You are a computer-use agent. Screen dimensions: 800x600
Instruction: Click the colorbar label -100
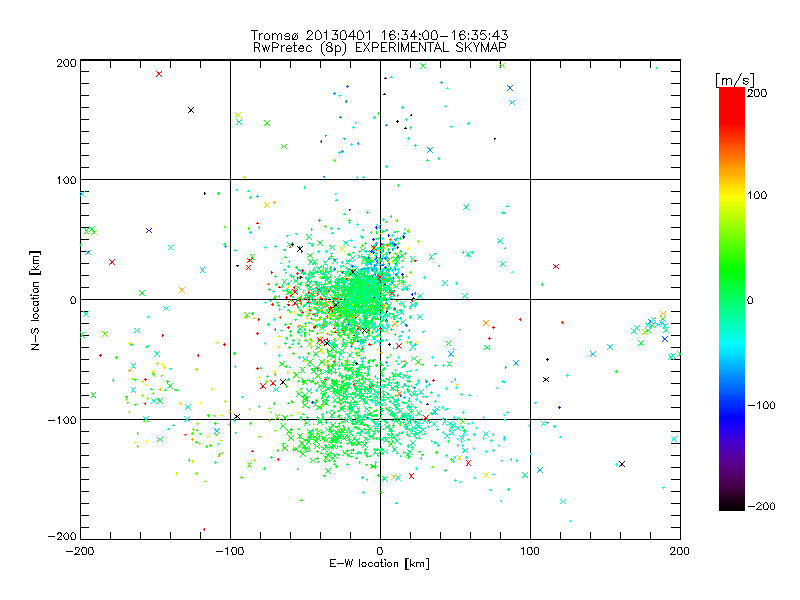[x=761, y=405]
